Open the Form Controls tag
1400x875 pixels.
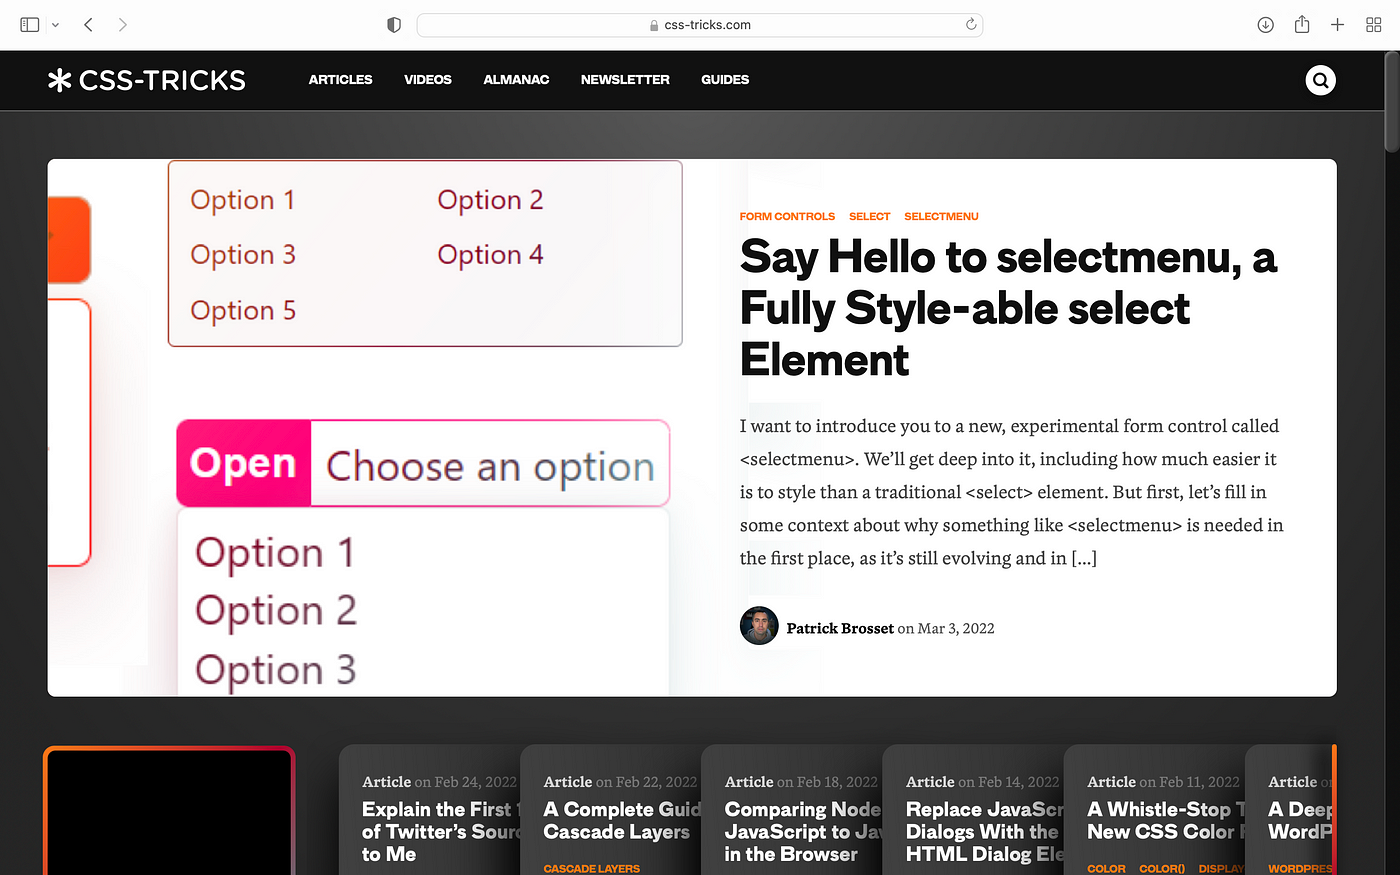coord(787,216)
